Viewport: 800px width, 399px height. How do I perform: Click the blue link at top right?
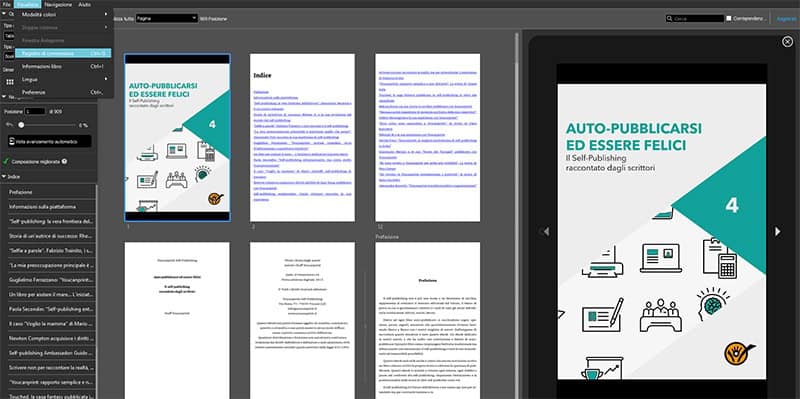pos(787,18)
